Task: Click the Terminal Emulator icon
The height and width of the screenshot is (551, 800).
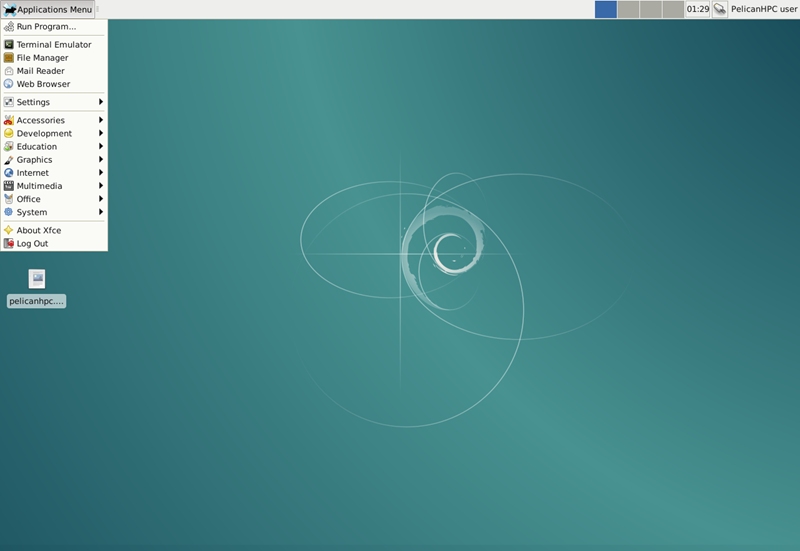Action: click(x=9, y=44)
